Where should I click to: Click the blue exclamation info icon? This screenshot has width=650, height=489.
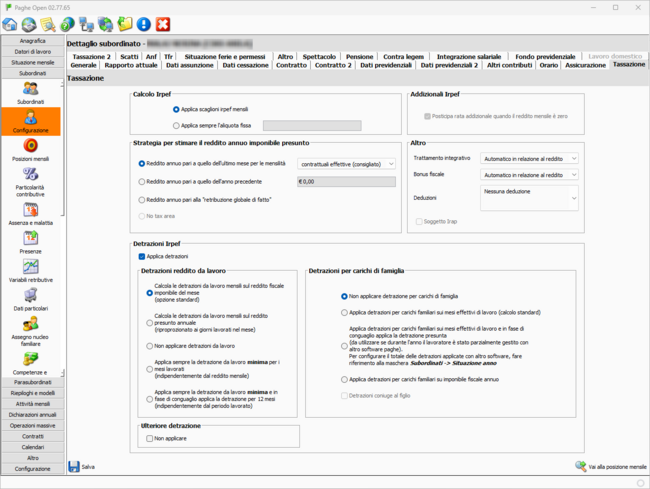click(x=144, y=24)
